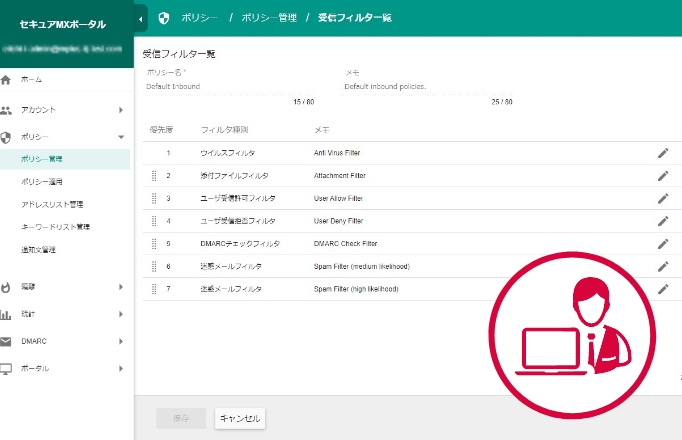The height and width of the screenshot is (440, 682).
Task: Edit the Attachment Filter row with its pencil icon
Action: coord(662,175)
